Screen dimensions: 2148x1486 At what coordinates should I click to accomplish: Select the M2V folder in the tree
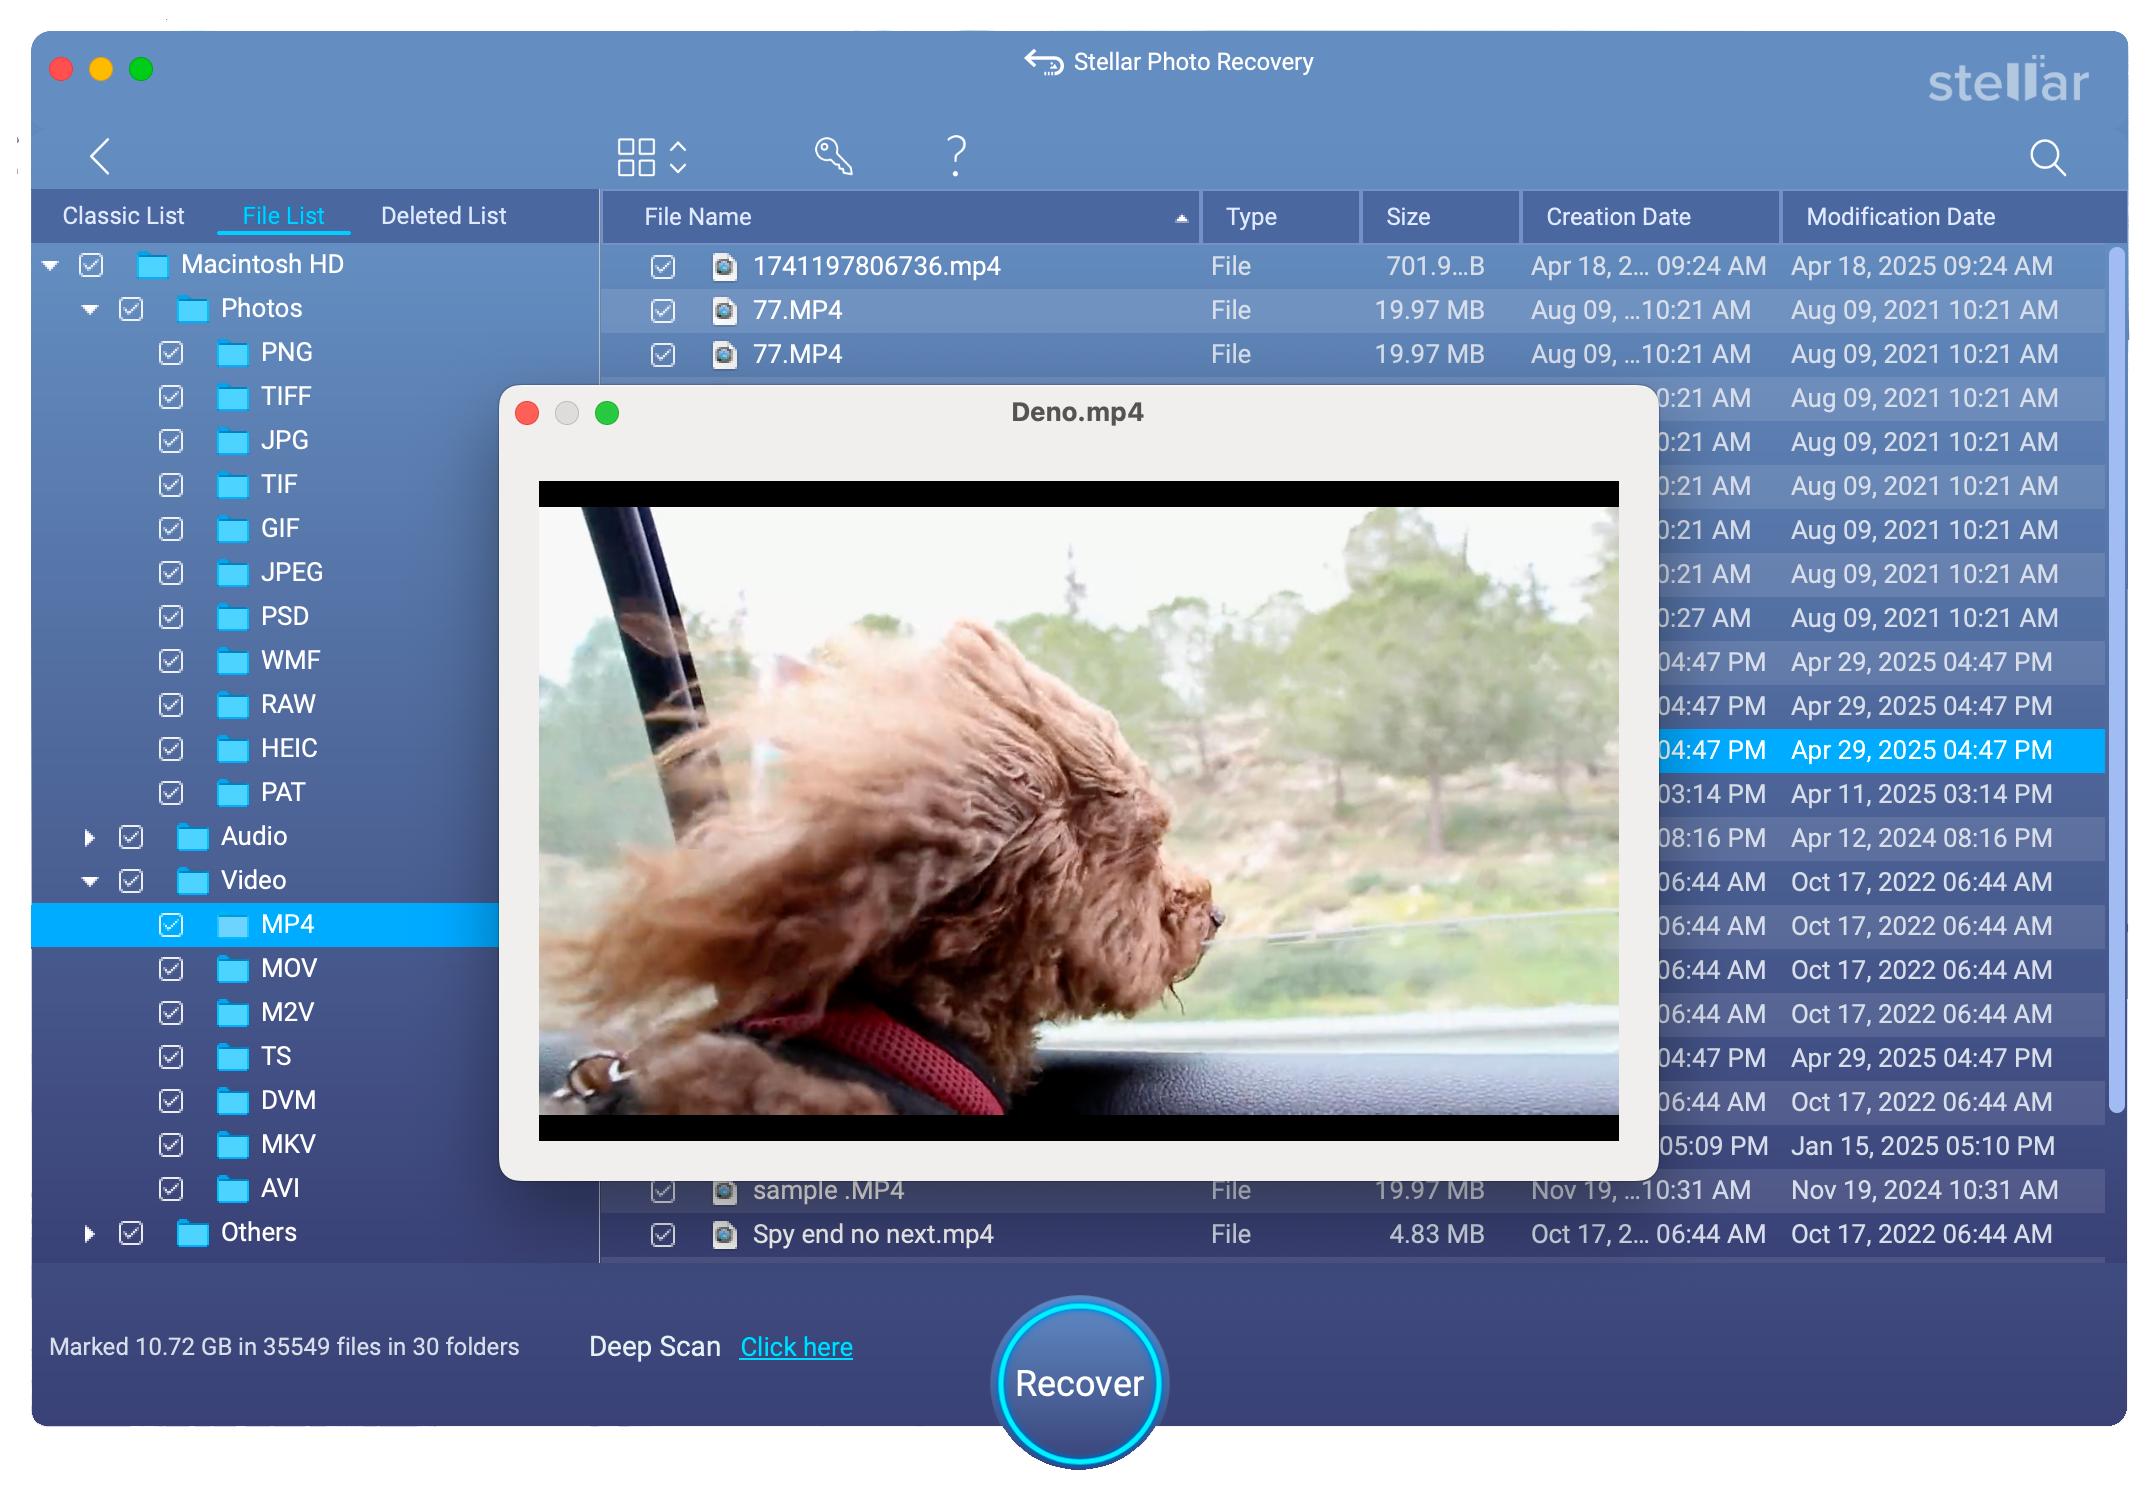pos(287,1013)
